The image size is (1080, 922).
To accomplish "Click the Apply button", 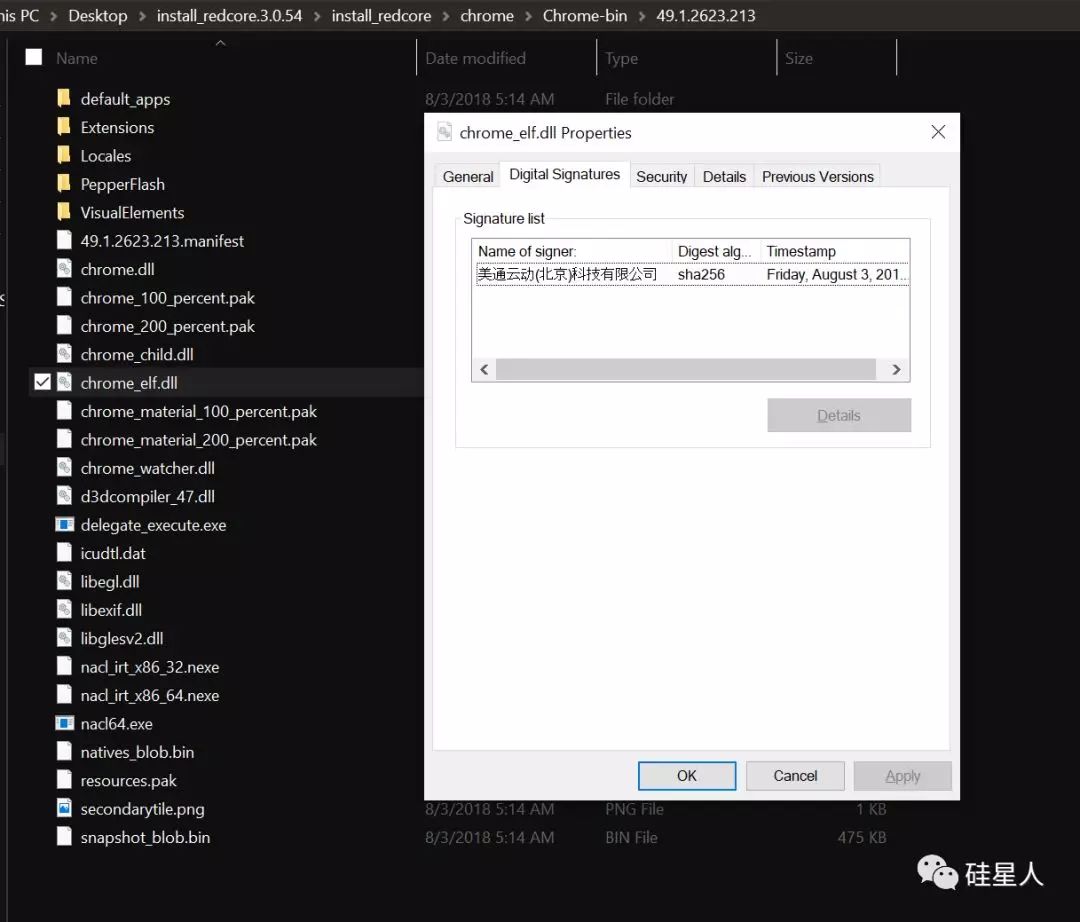I will coord(902,775).
